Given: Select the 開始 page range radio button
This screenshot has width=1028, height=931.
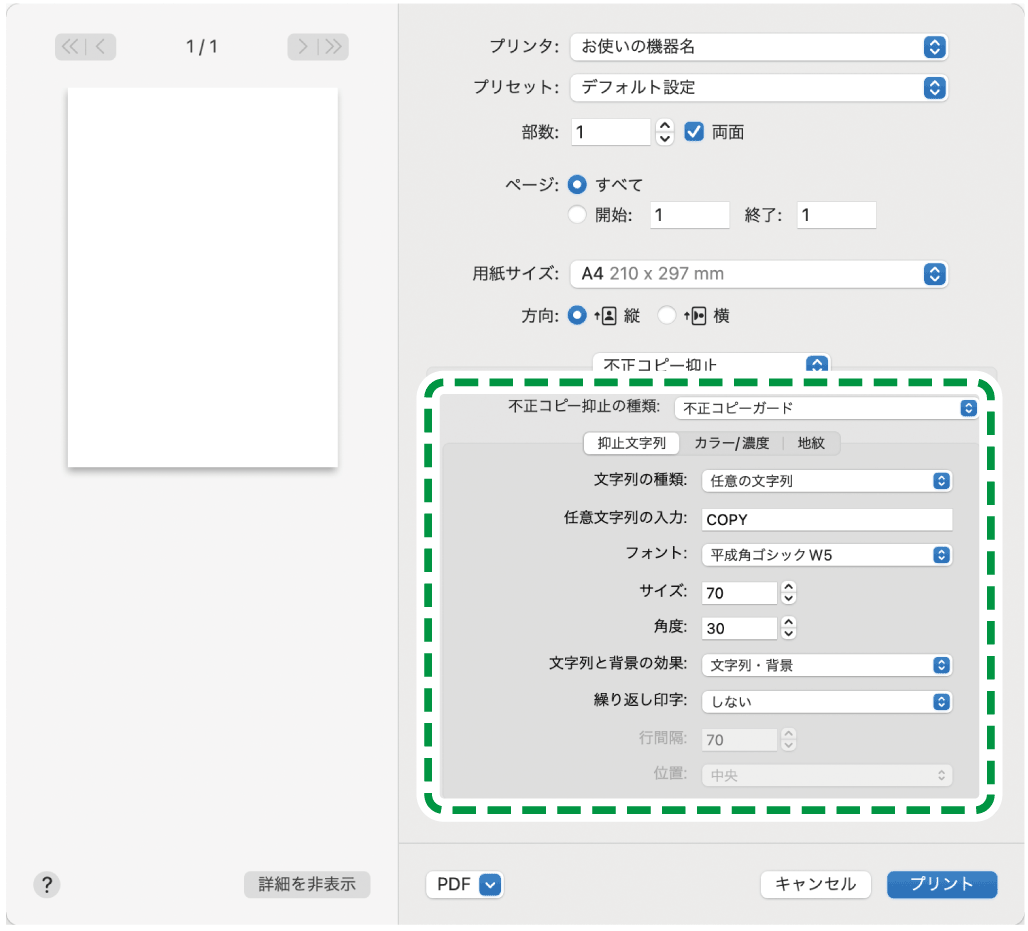Looking at the screenshot, I should [577, 214].
